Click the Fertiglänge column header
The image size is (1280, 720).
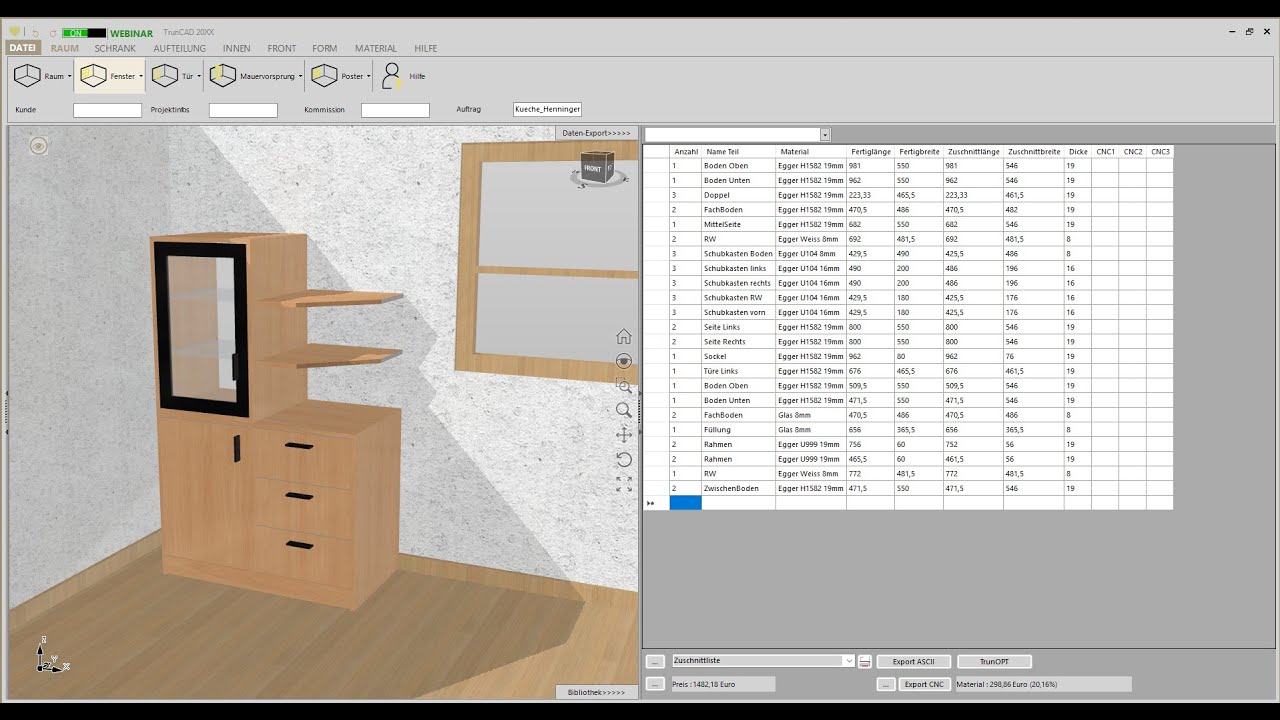(x=871, y=152)
